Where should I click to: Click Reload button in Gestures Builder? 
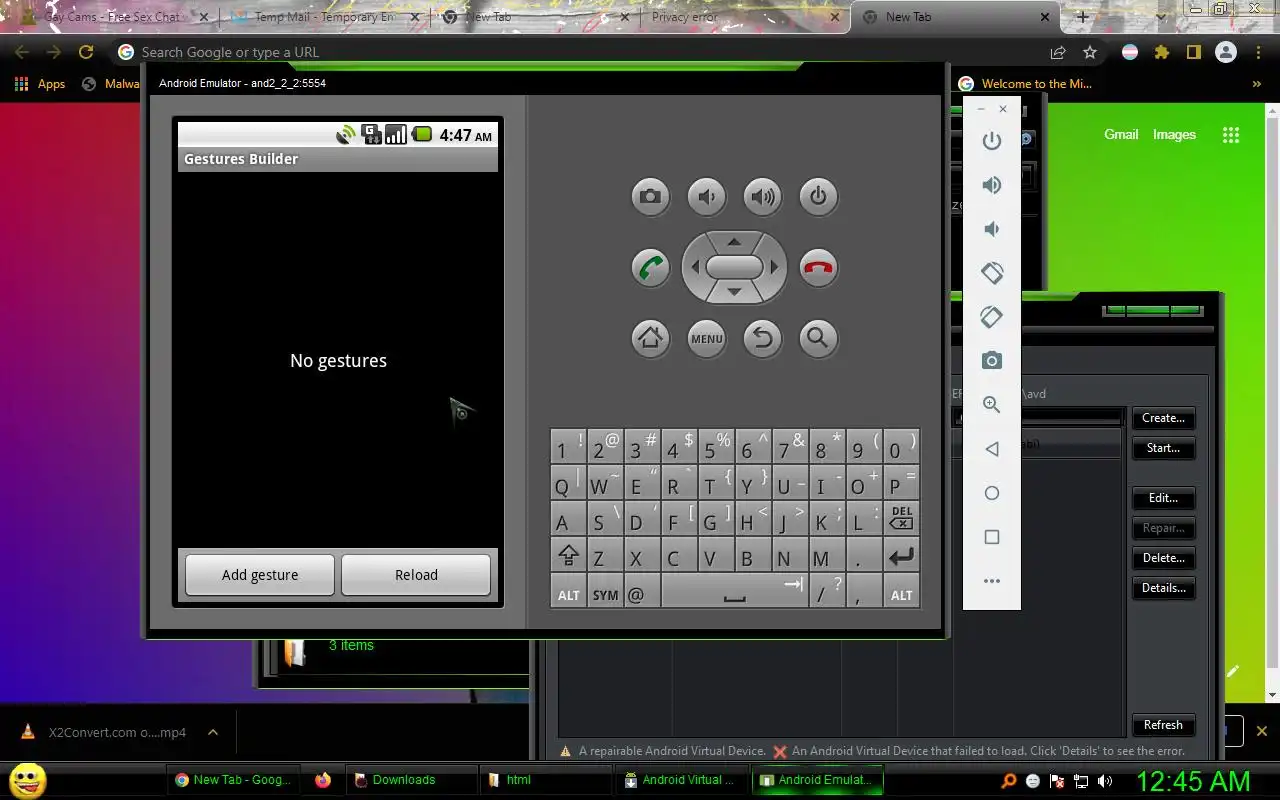click(x=416, y=575)
